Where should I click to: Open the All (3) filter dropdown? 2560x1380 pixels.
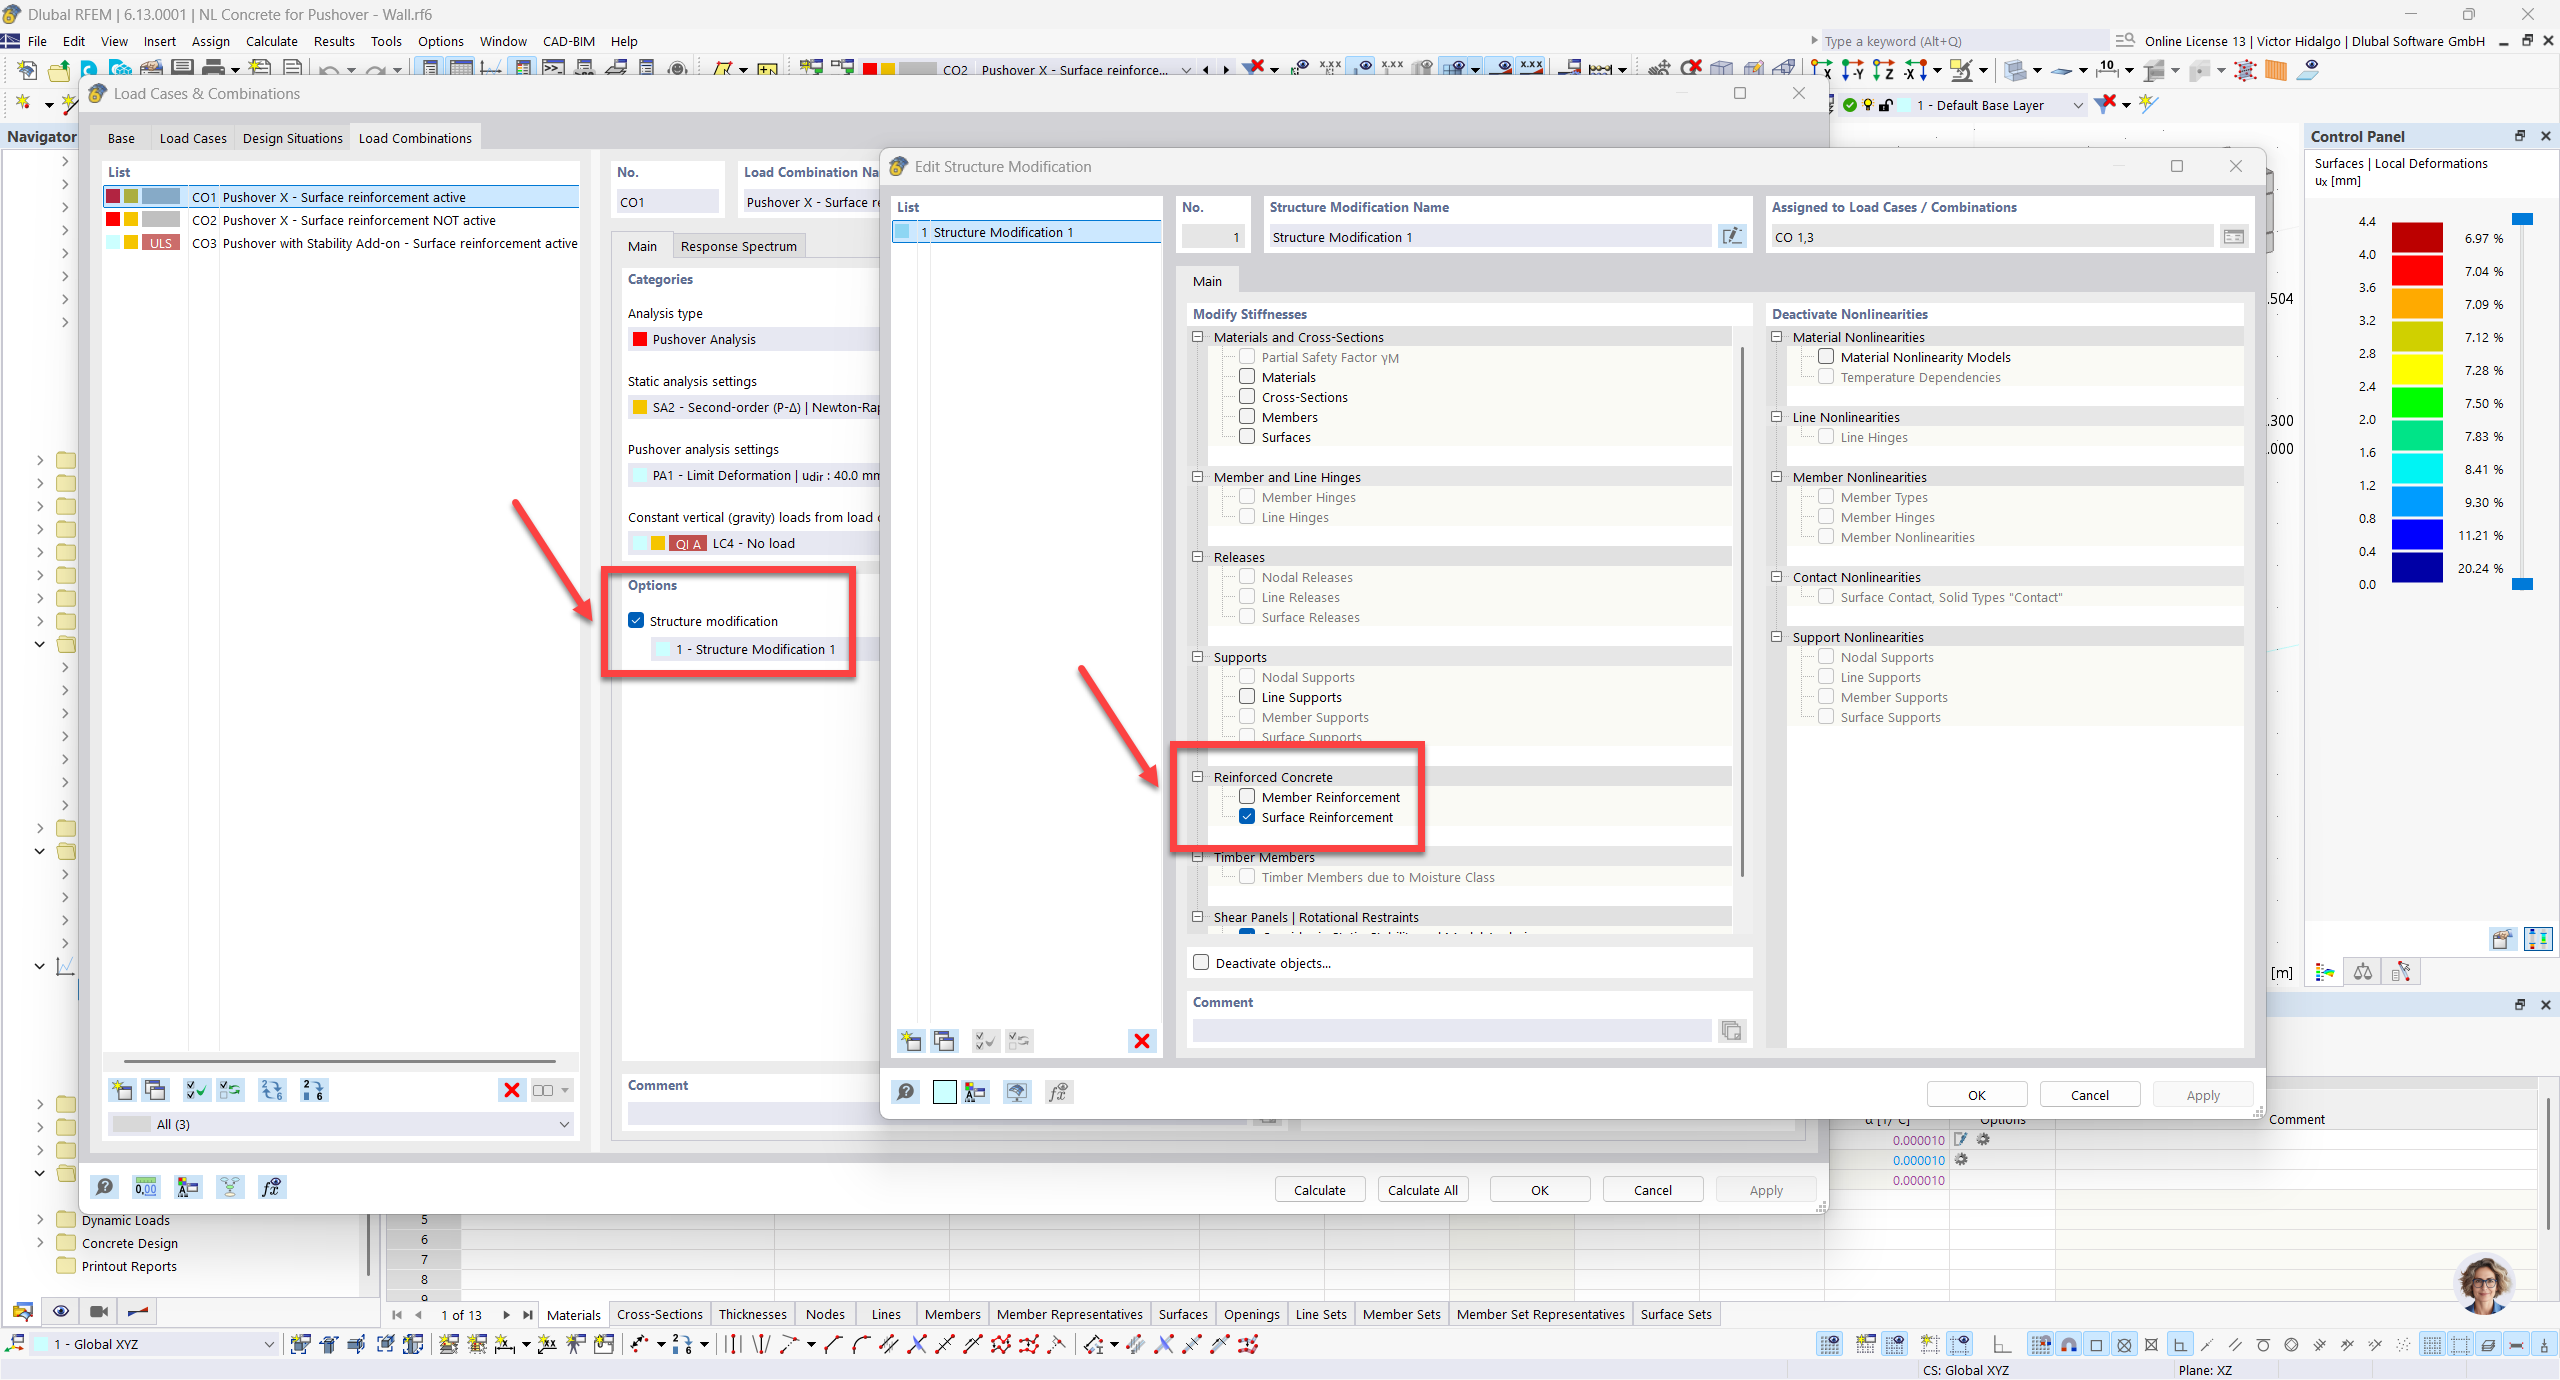coord(563,1124)
